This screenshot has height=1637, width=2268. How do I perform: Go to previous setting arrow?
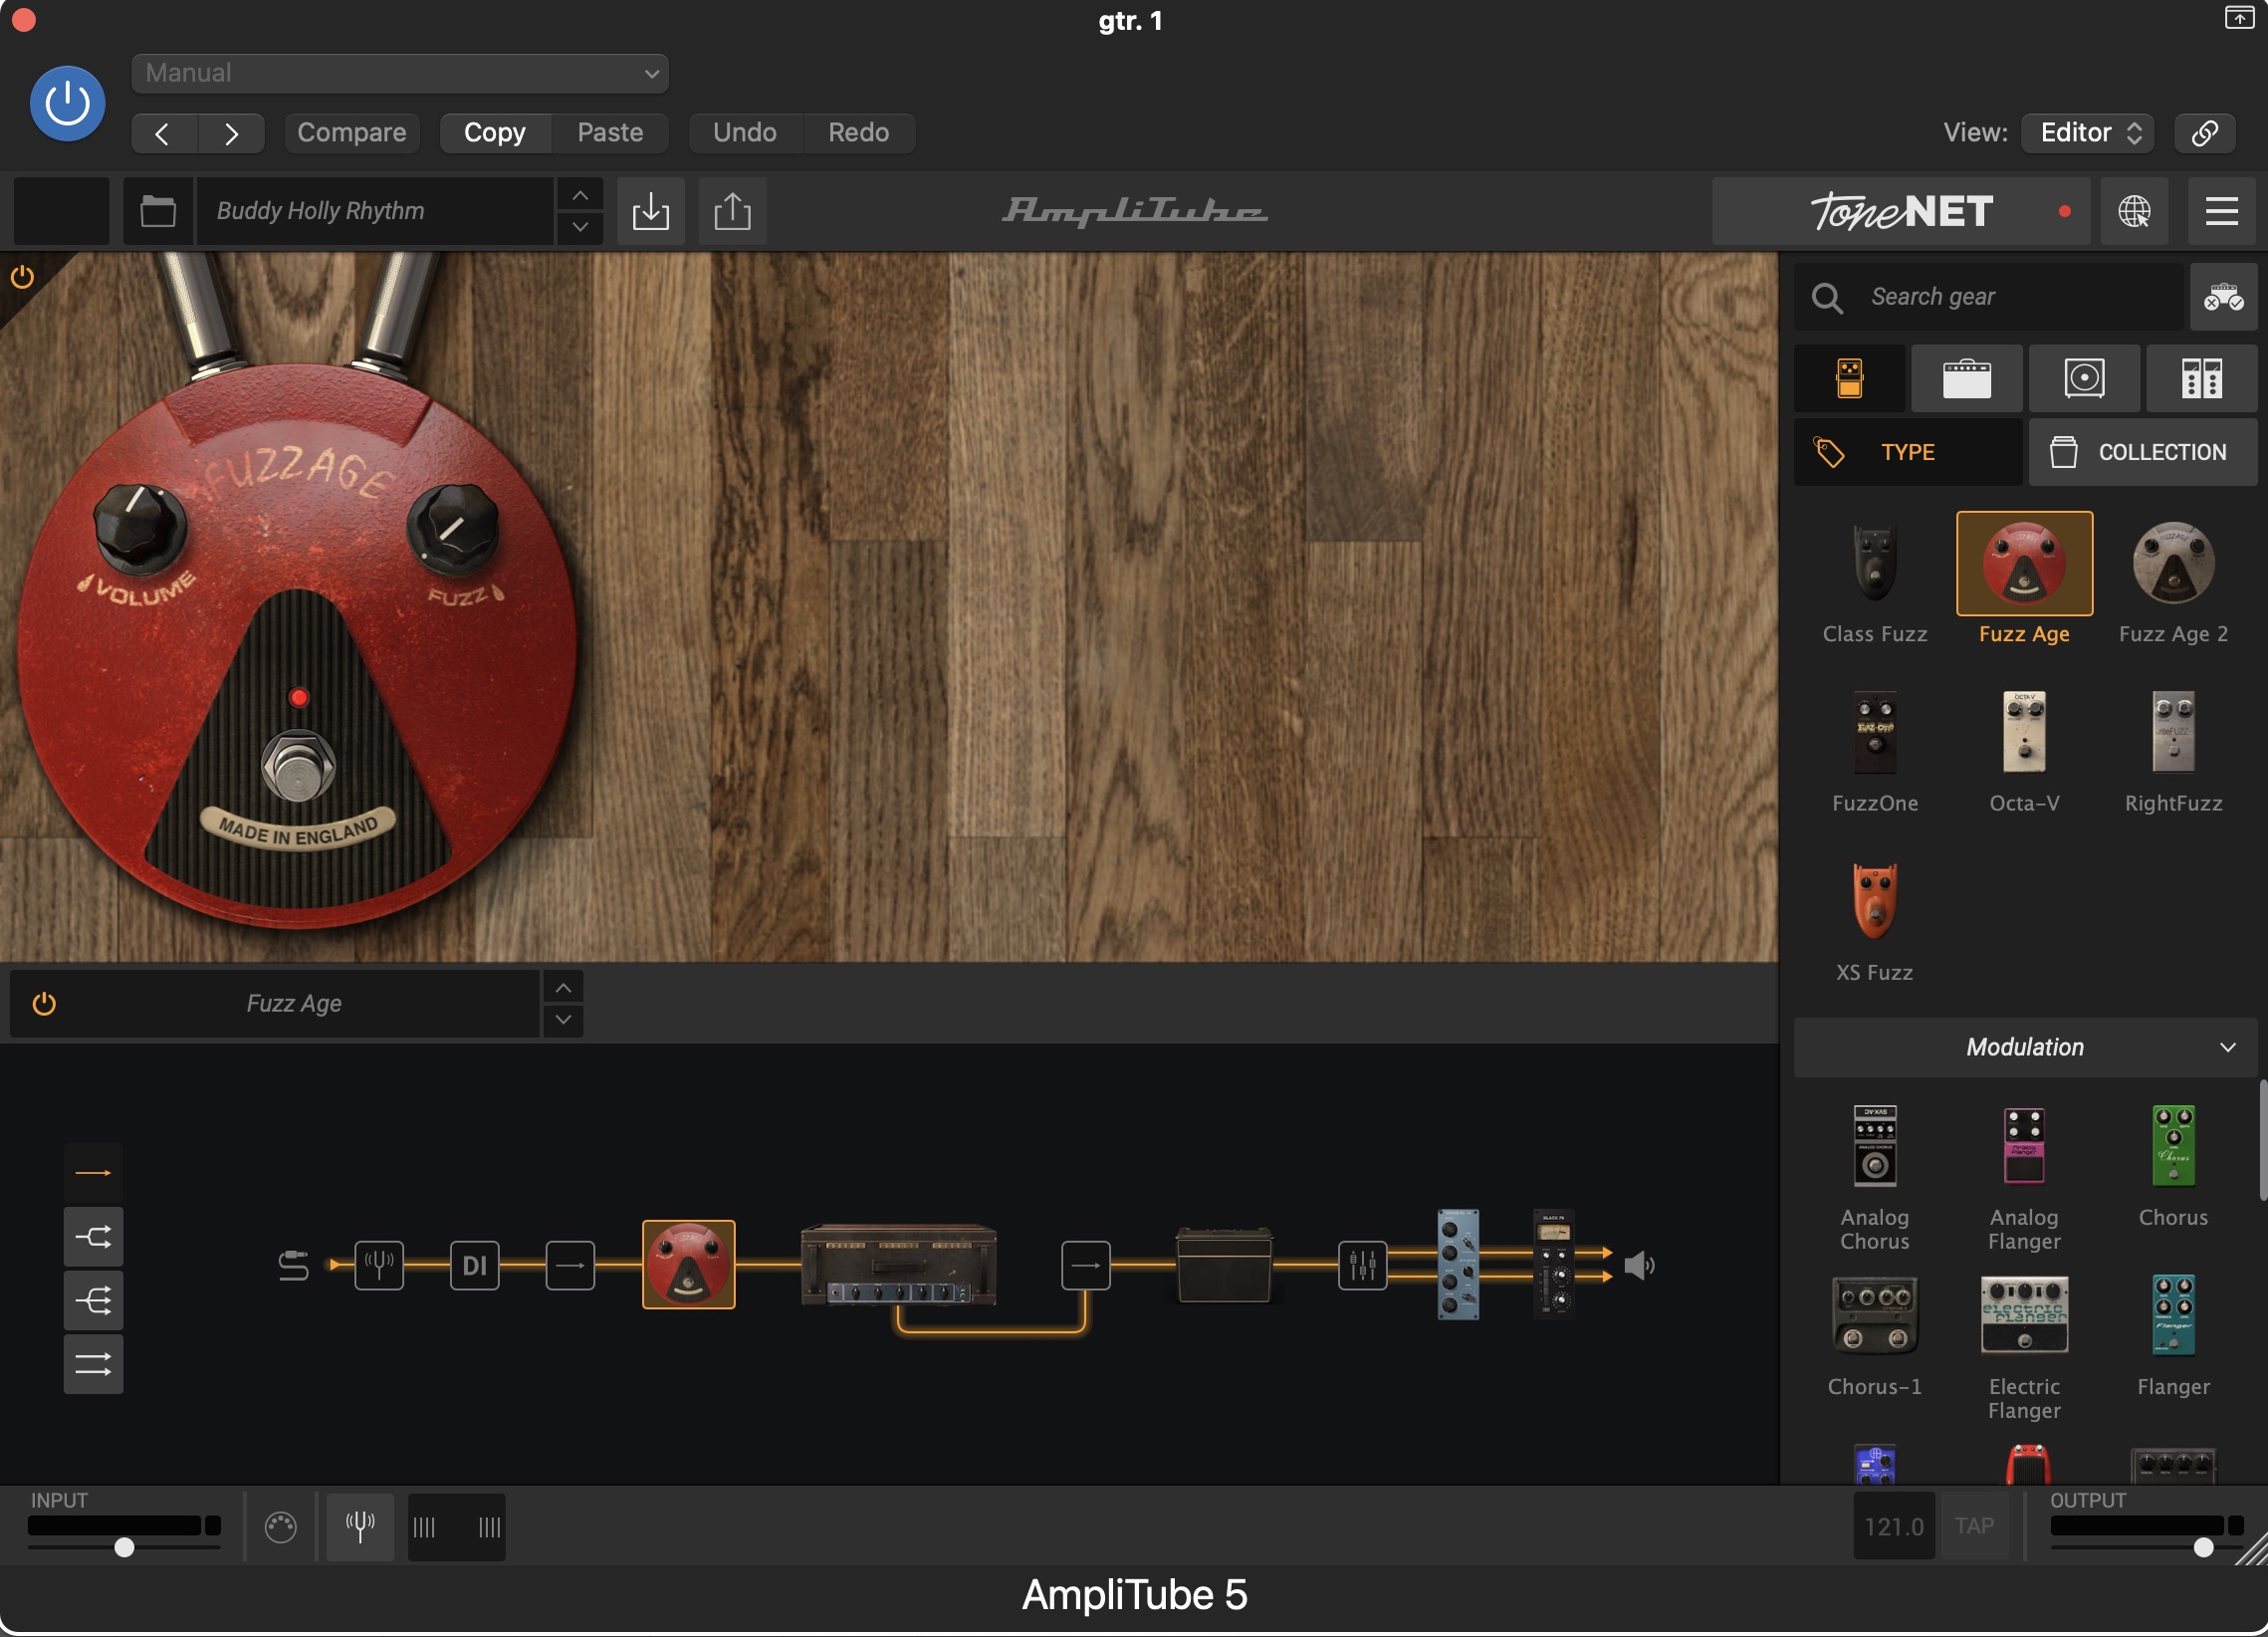(163, 133)
